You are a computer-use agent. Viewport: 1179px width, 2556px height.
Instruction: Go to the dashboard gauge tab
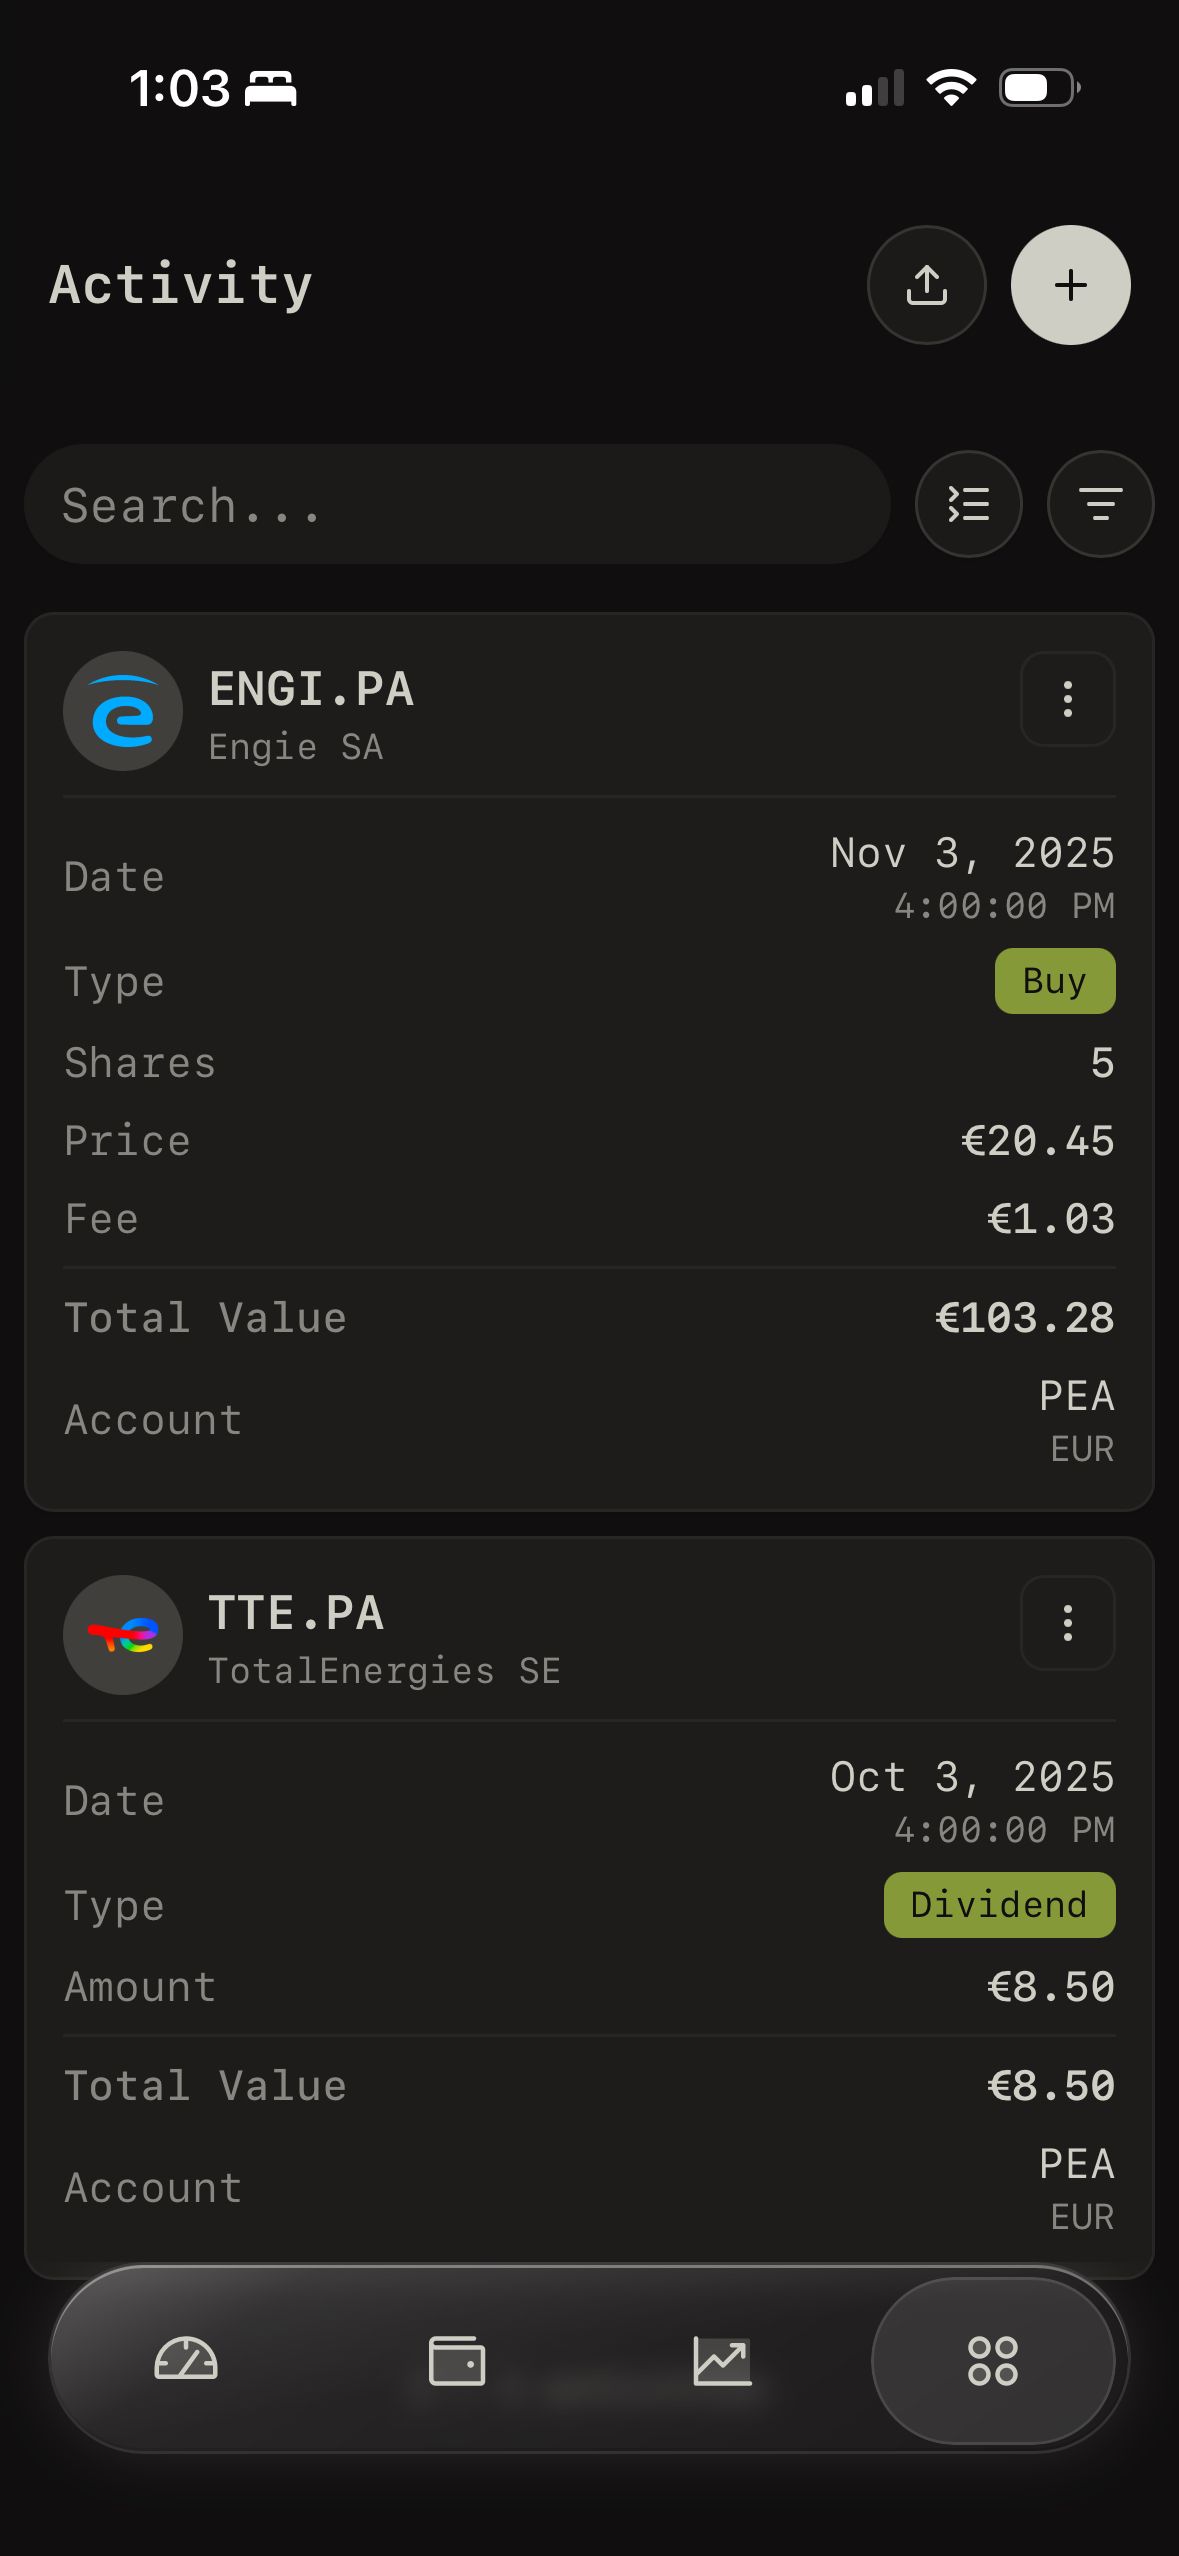point(186,2360)
